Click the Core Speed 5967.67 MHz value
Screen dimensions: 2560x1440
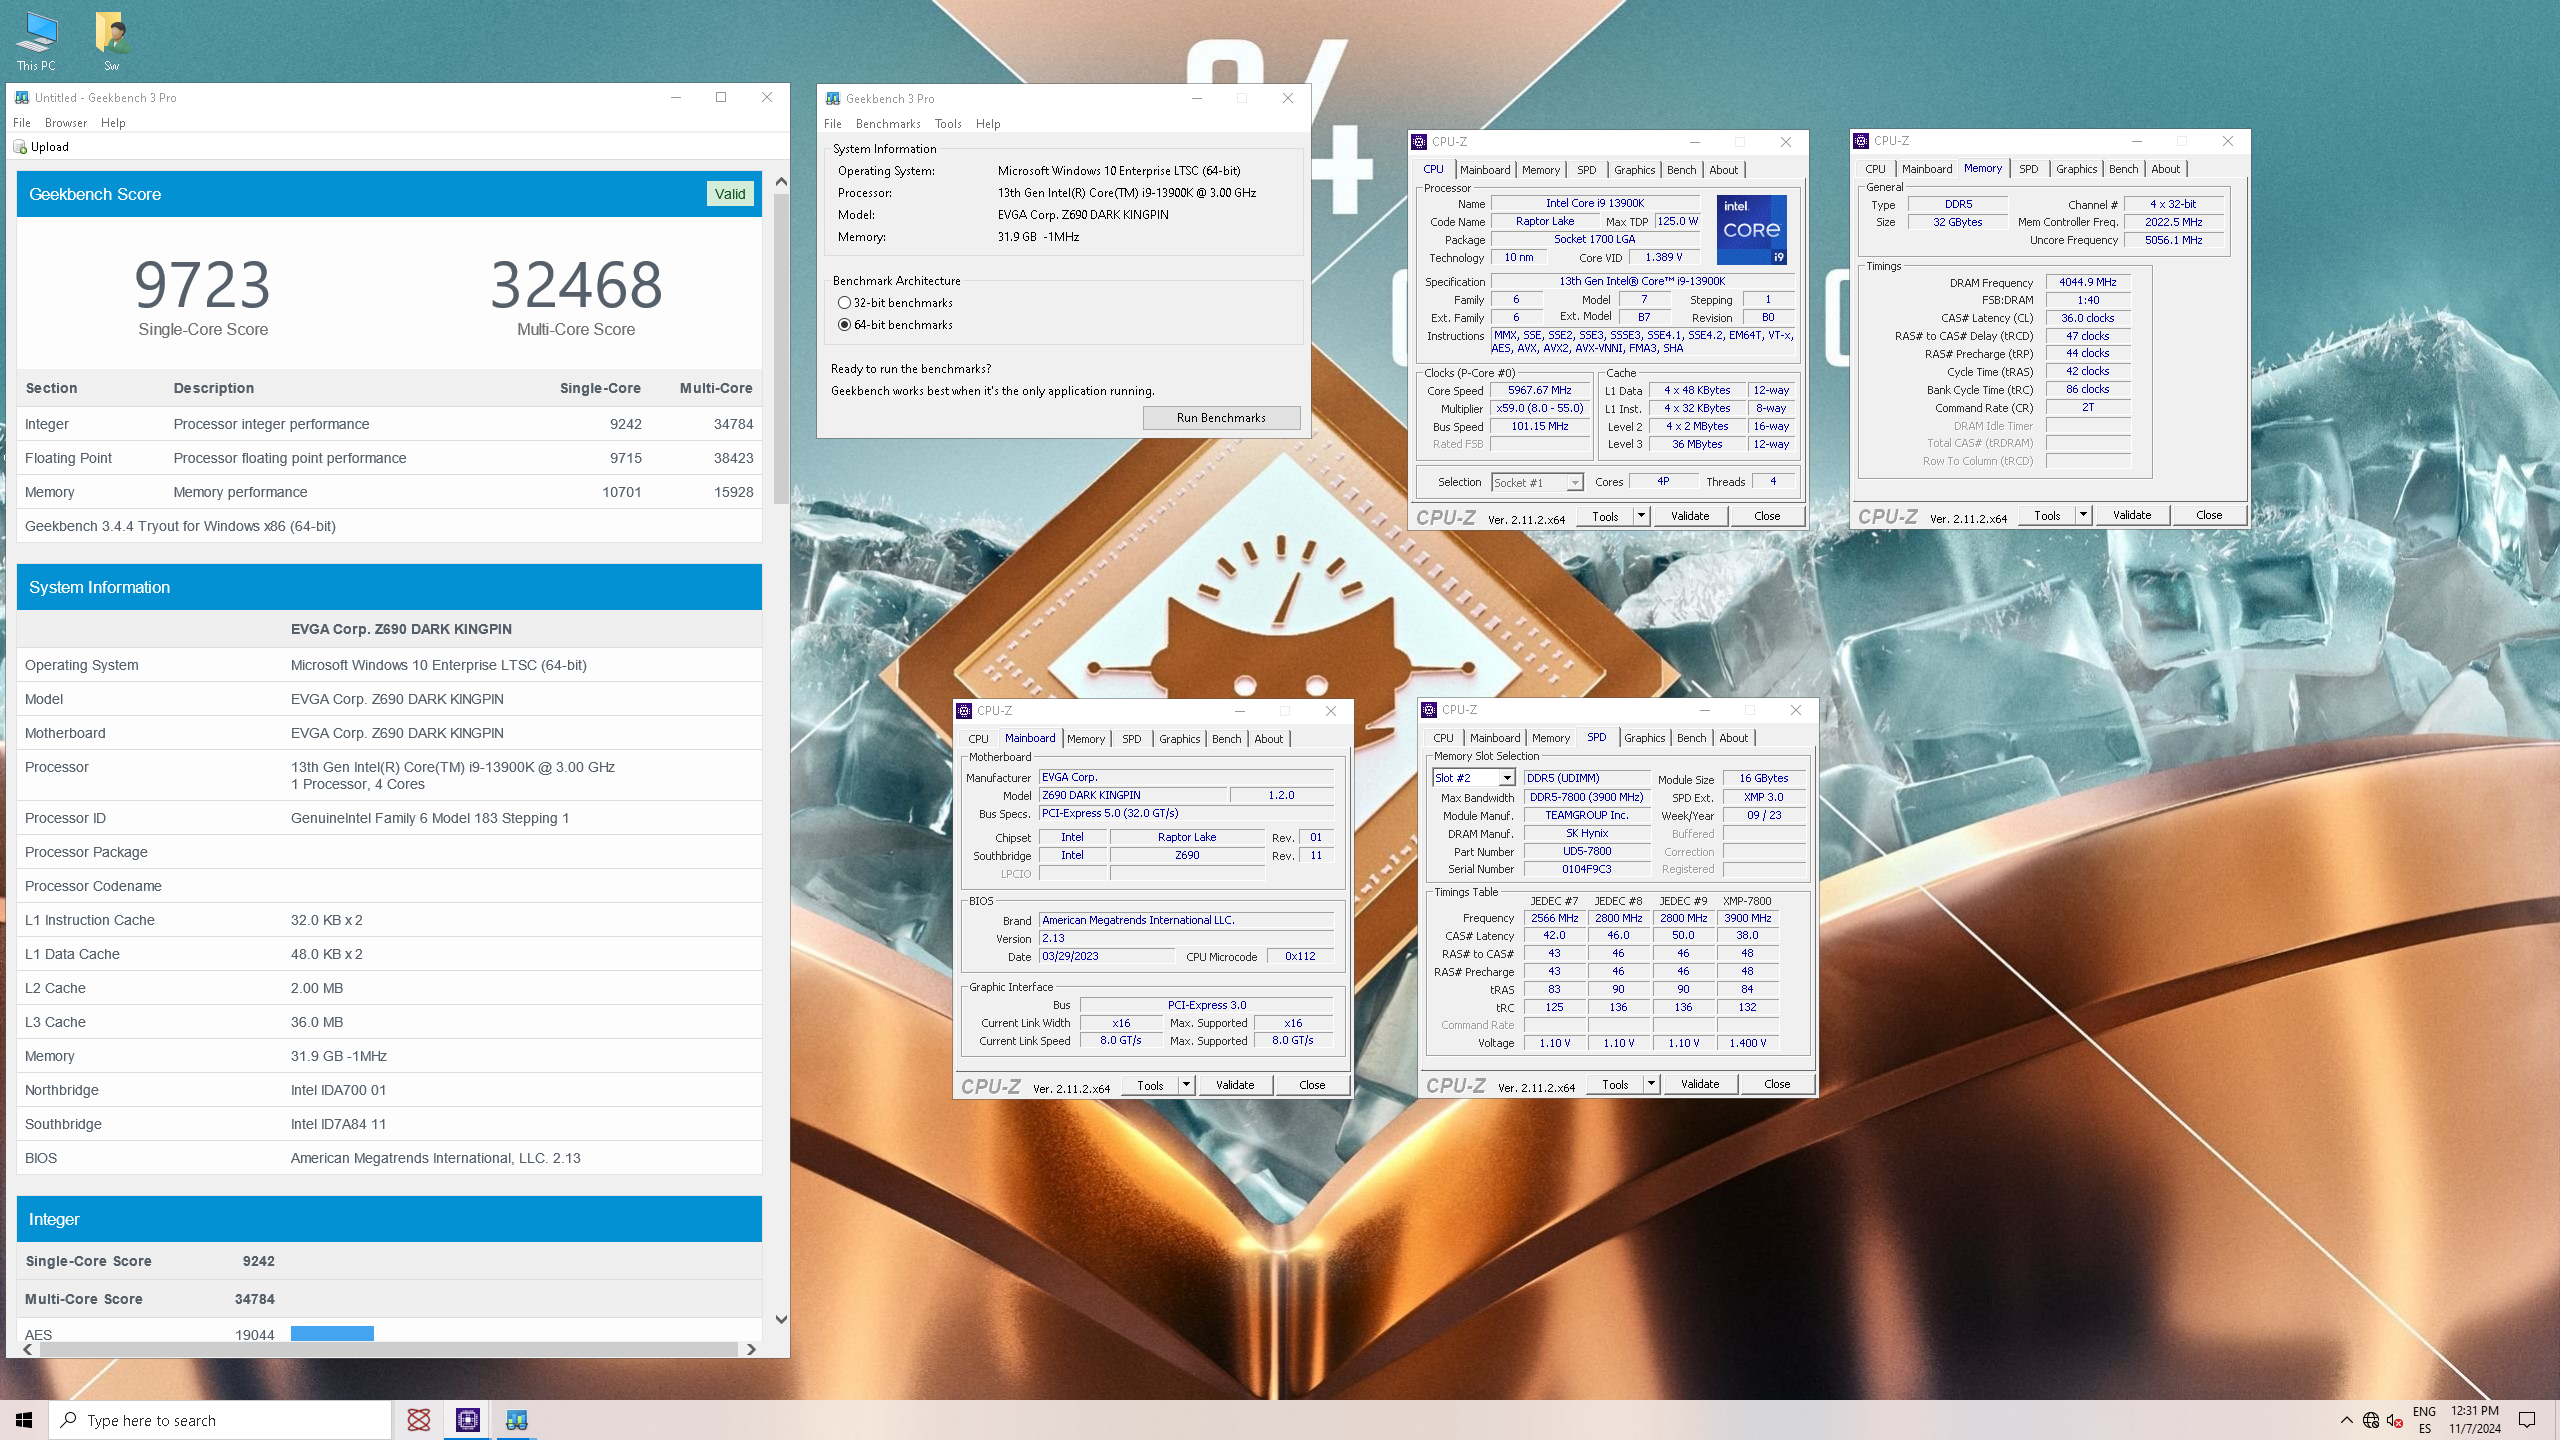click(1539, 390)
